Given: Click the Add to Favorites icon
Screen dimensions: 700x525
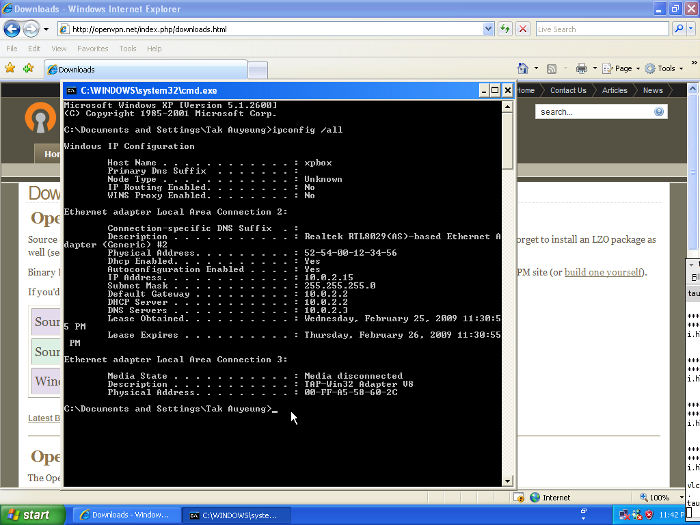Looking at the screenshot, I should tap(28, 68).
